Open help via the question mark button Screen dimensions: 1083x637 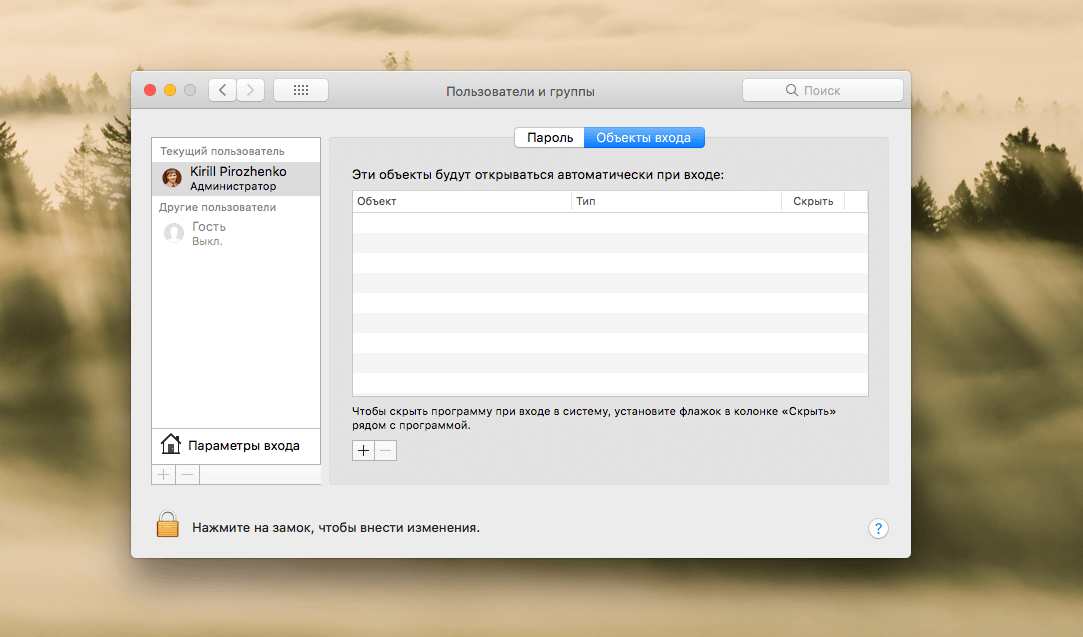tap(878, 528)
